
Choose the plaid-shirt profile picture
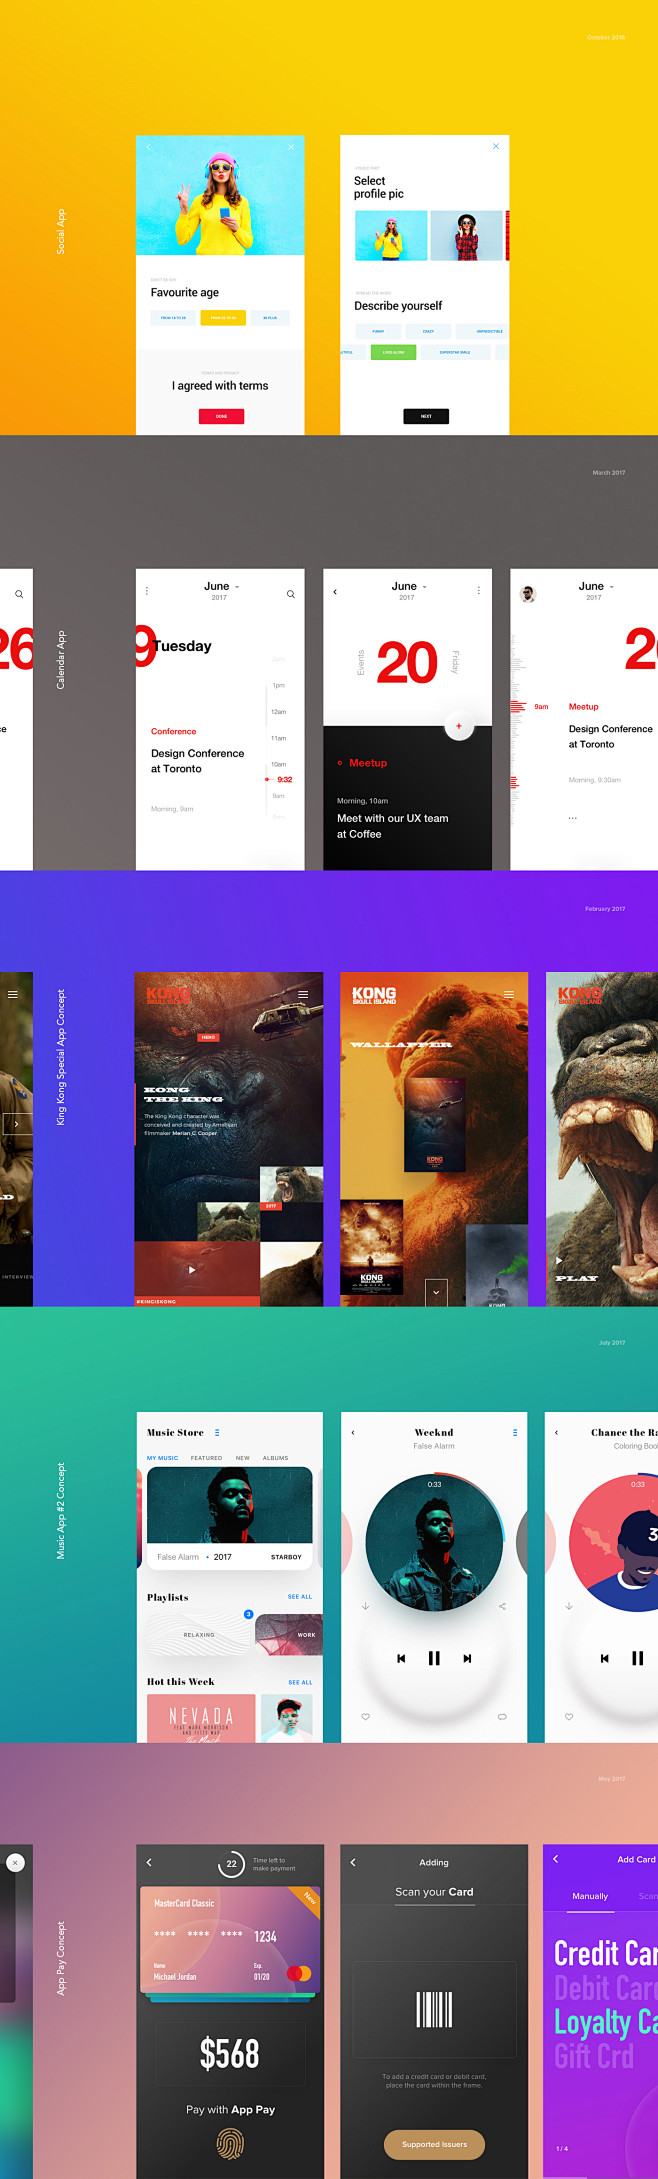(x=467, y=236)
